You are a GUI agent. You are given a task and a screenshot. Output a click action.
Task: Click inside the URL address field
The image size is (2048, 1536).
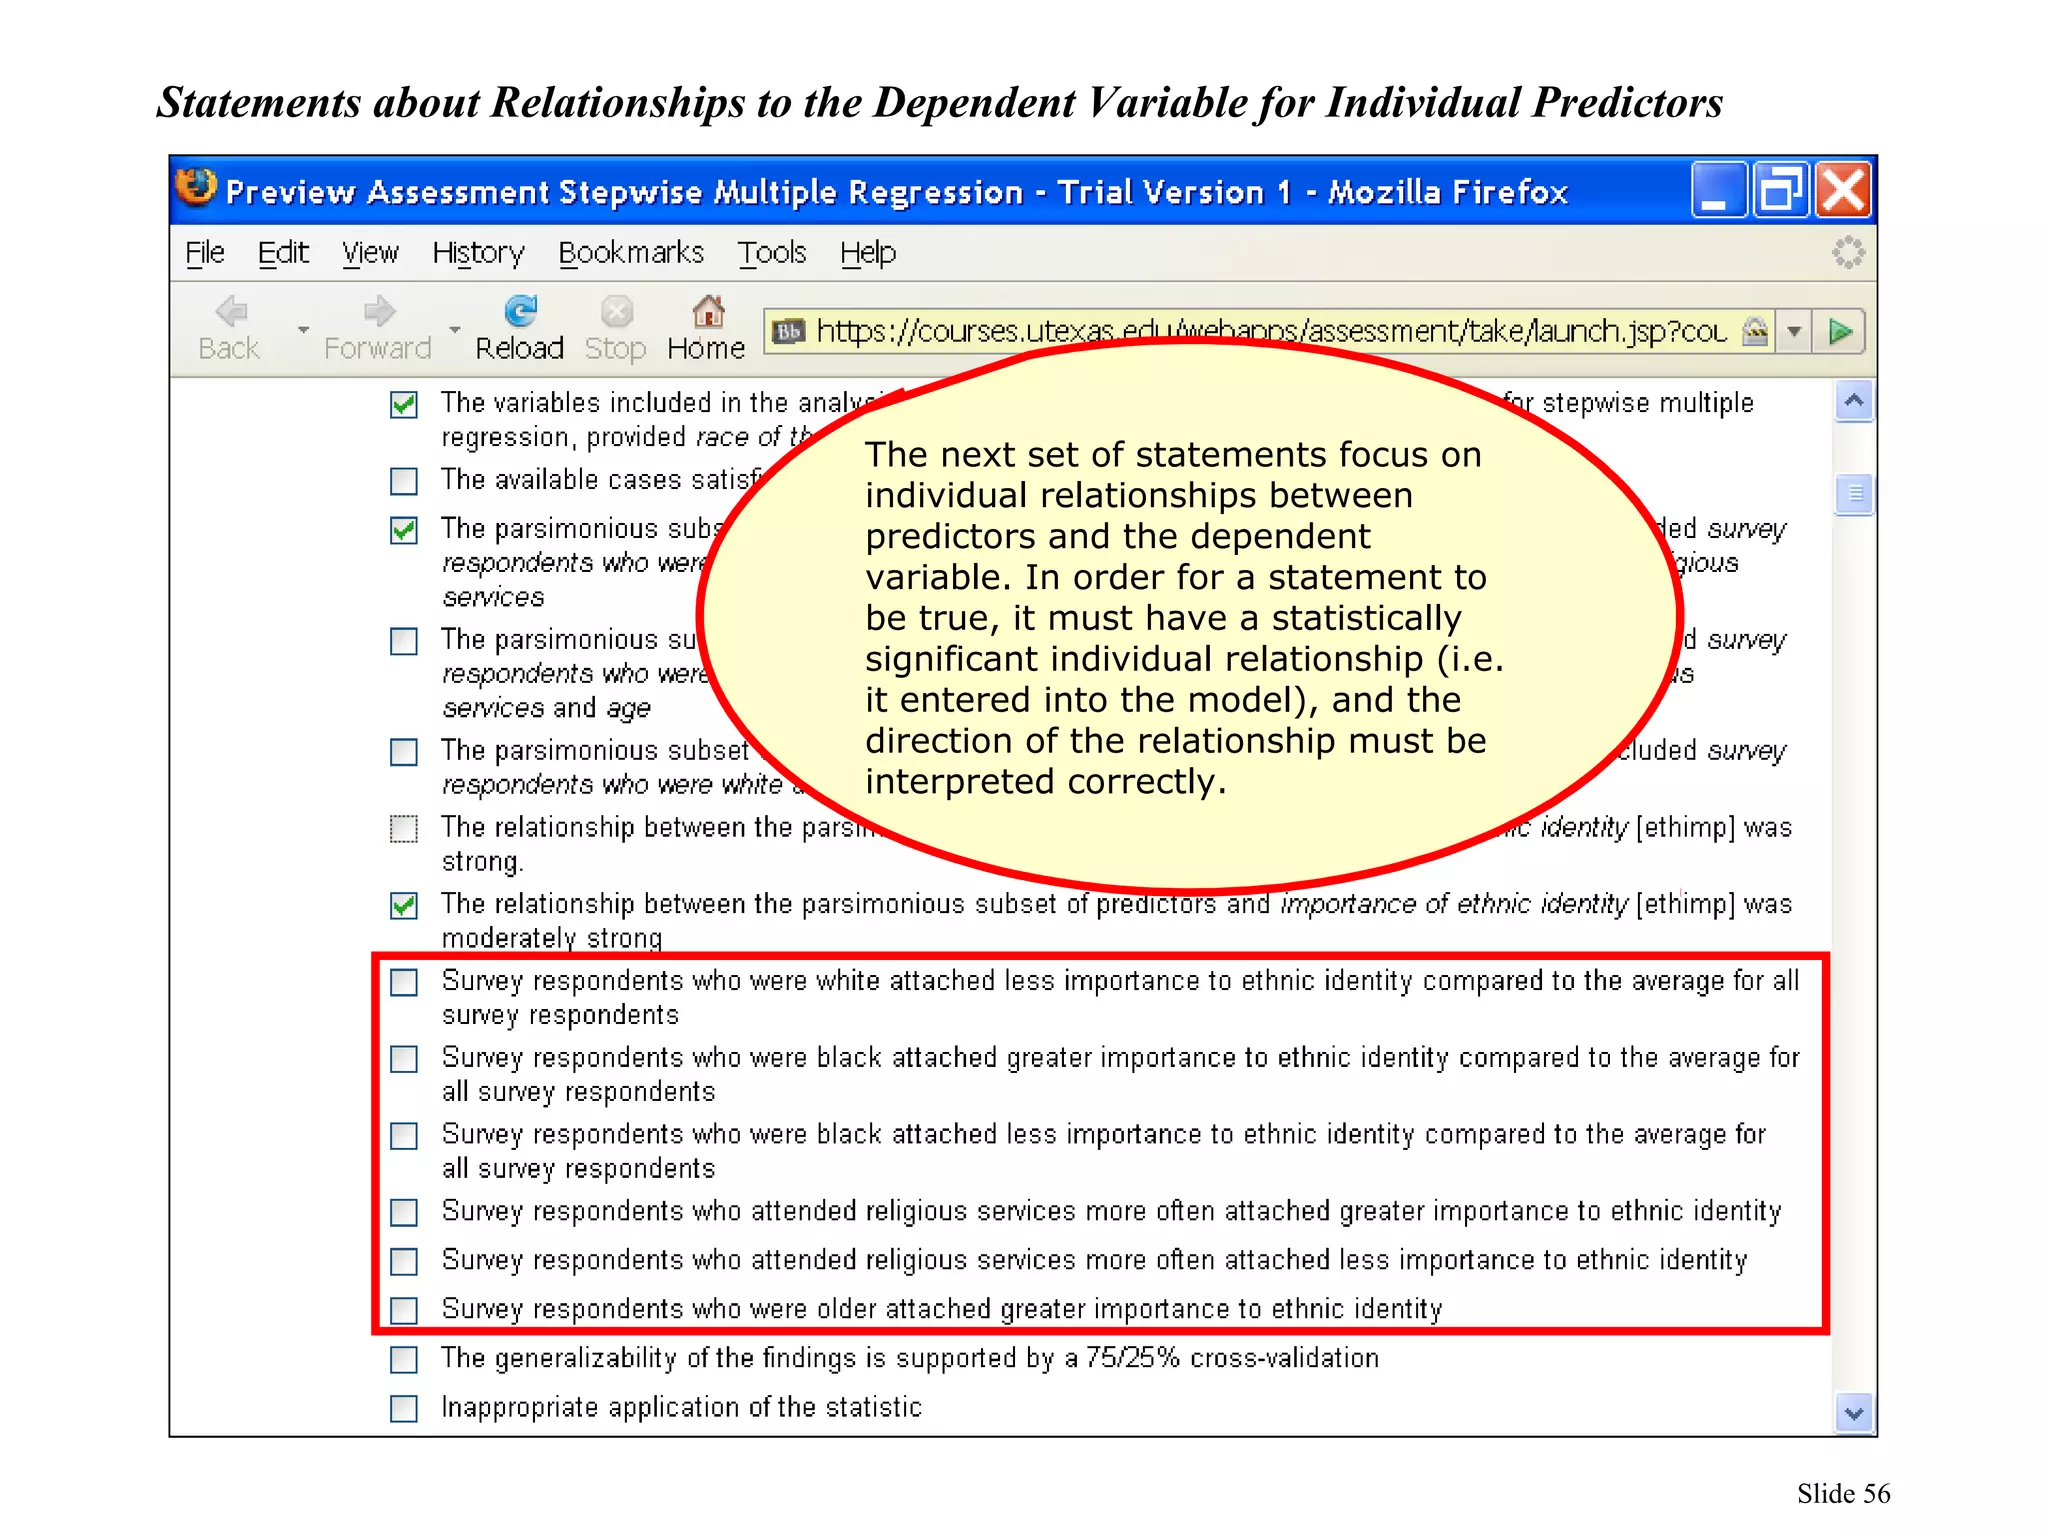coord(1271,331)
